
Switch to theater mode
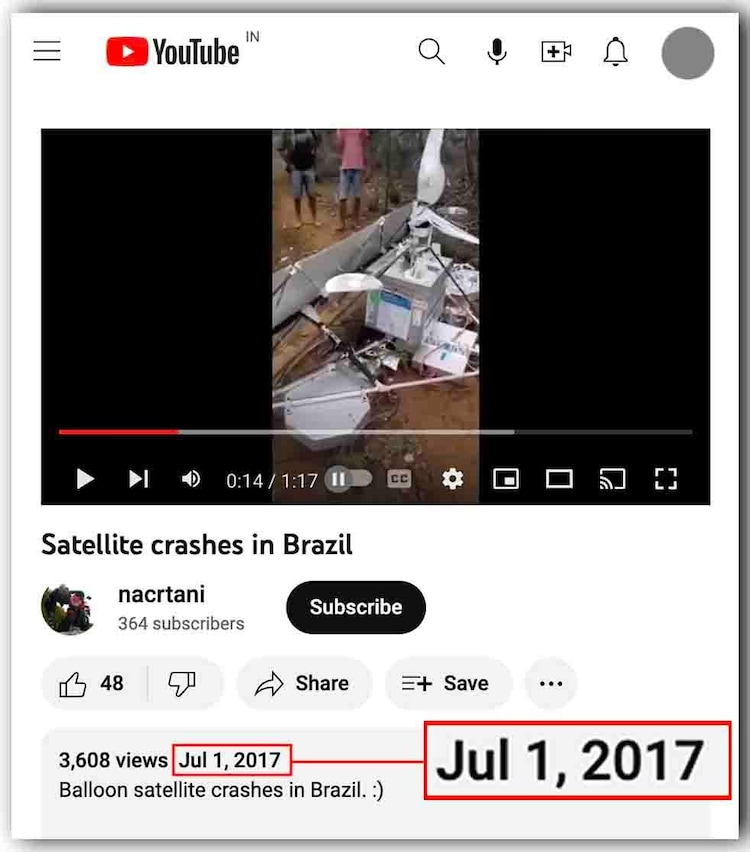(x=559, y=479)
